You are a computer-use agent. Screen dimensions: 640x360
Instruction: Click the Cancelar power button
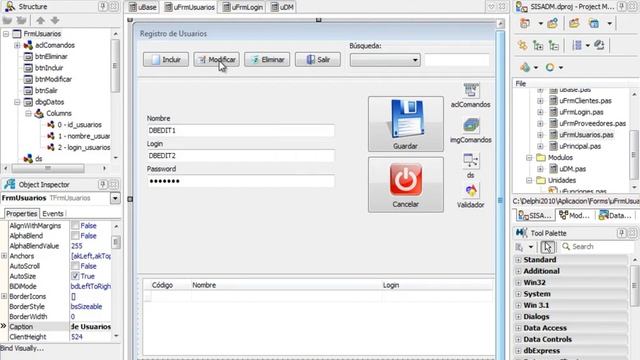coord(406,184)
